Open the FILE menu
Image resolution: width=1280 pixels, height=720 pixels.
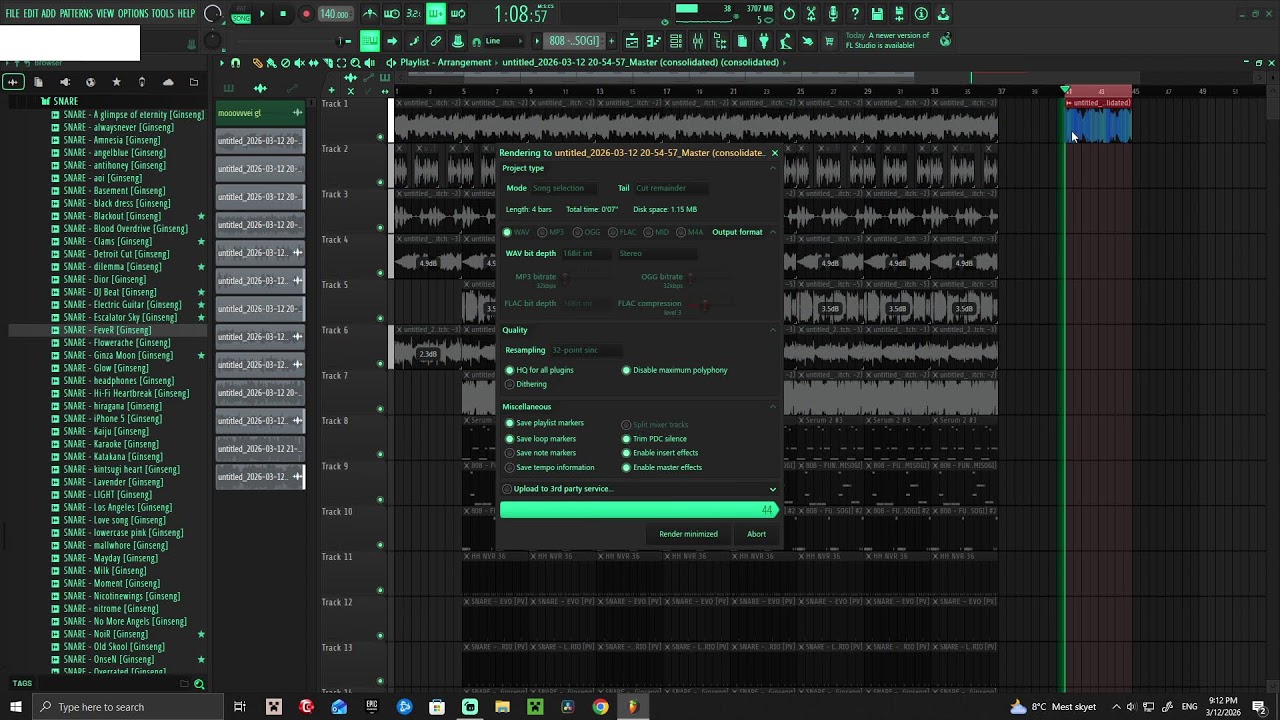click(x=12, y=14)
